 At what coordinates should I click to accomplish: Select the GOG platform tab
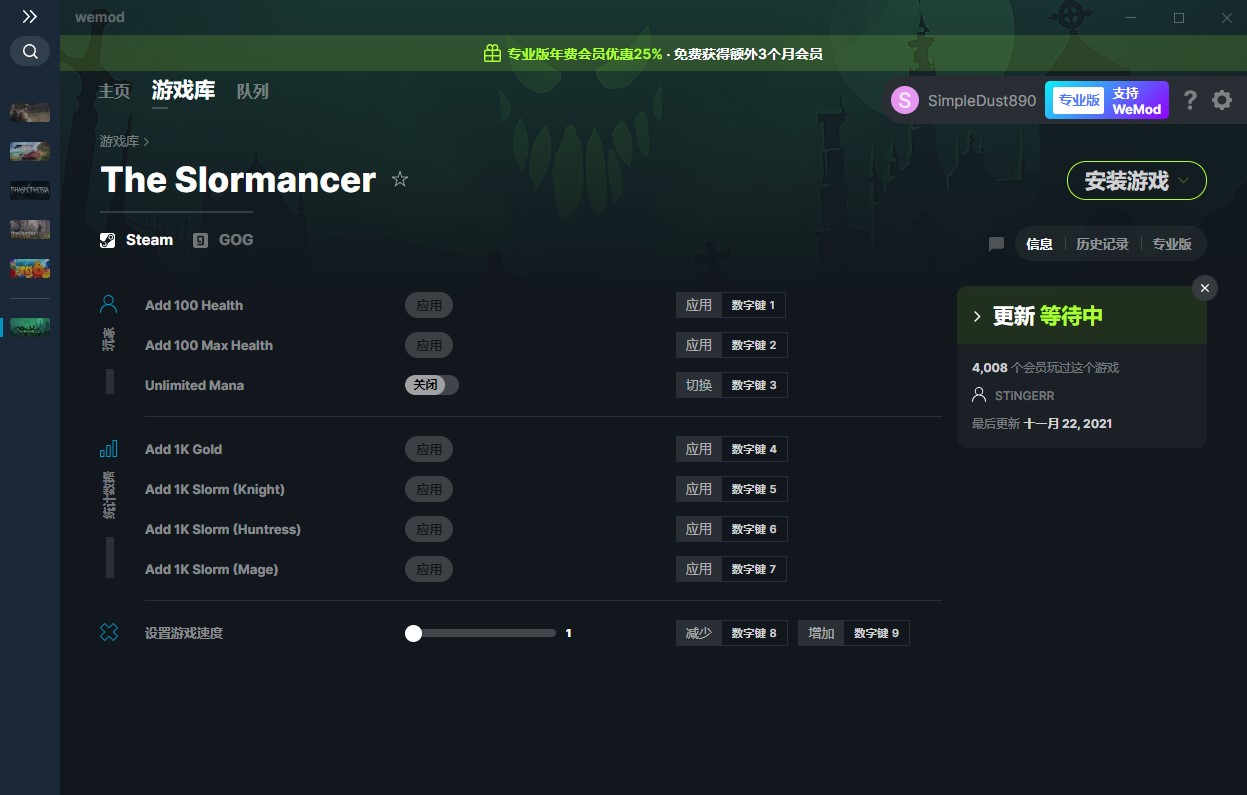point(223,240)
